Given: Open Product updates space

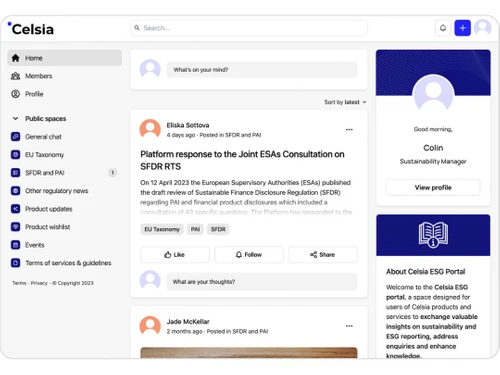Looking at the screenshot, I should click(65, 209).
